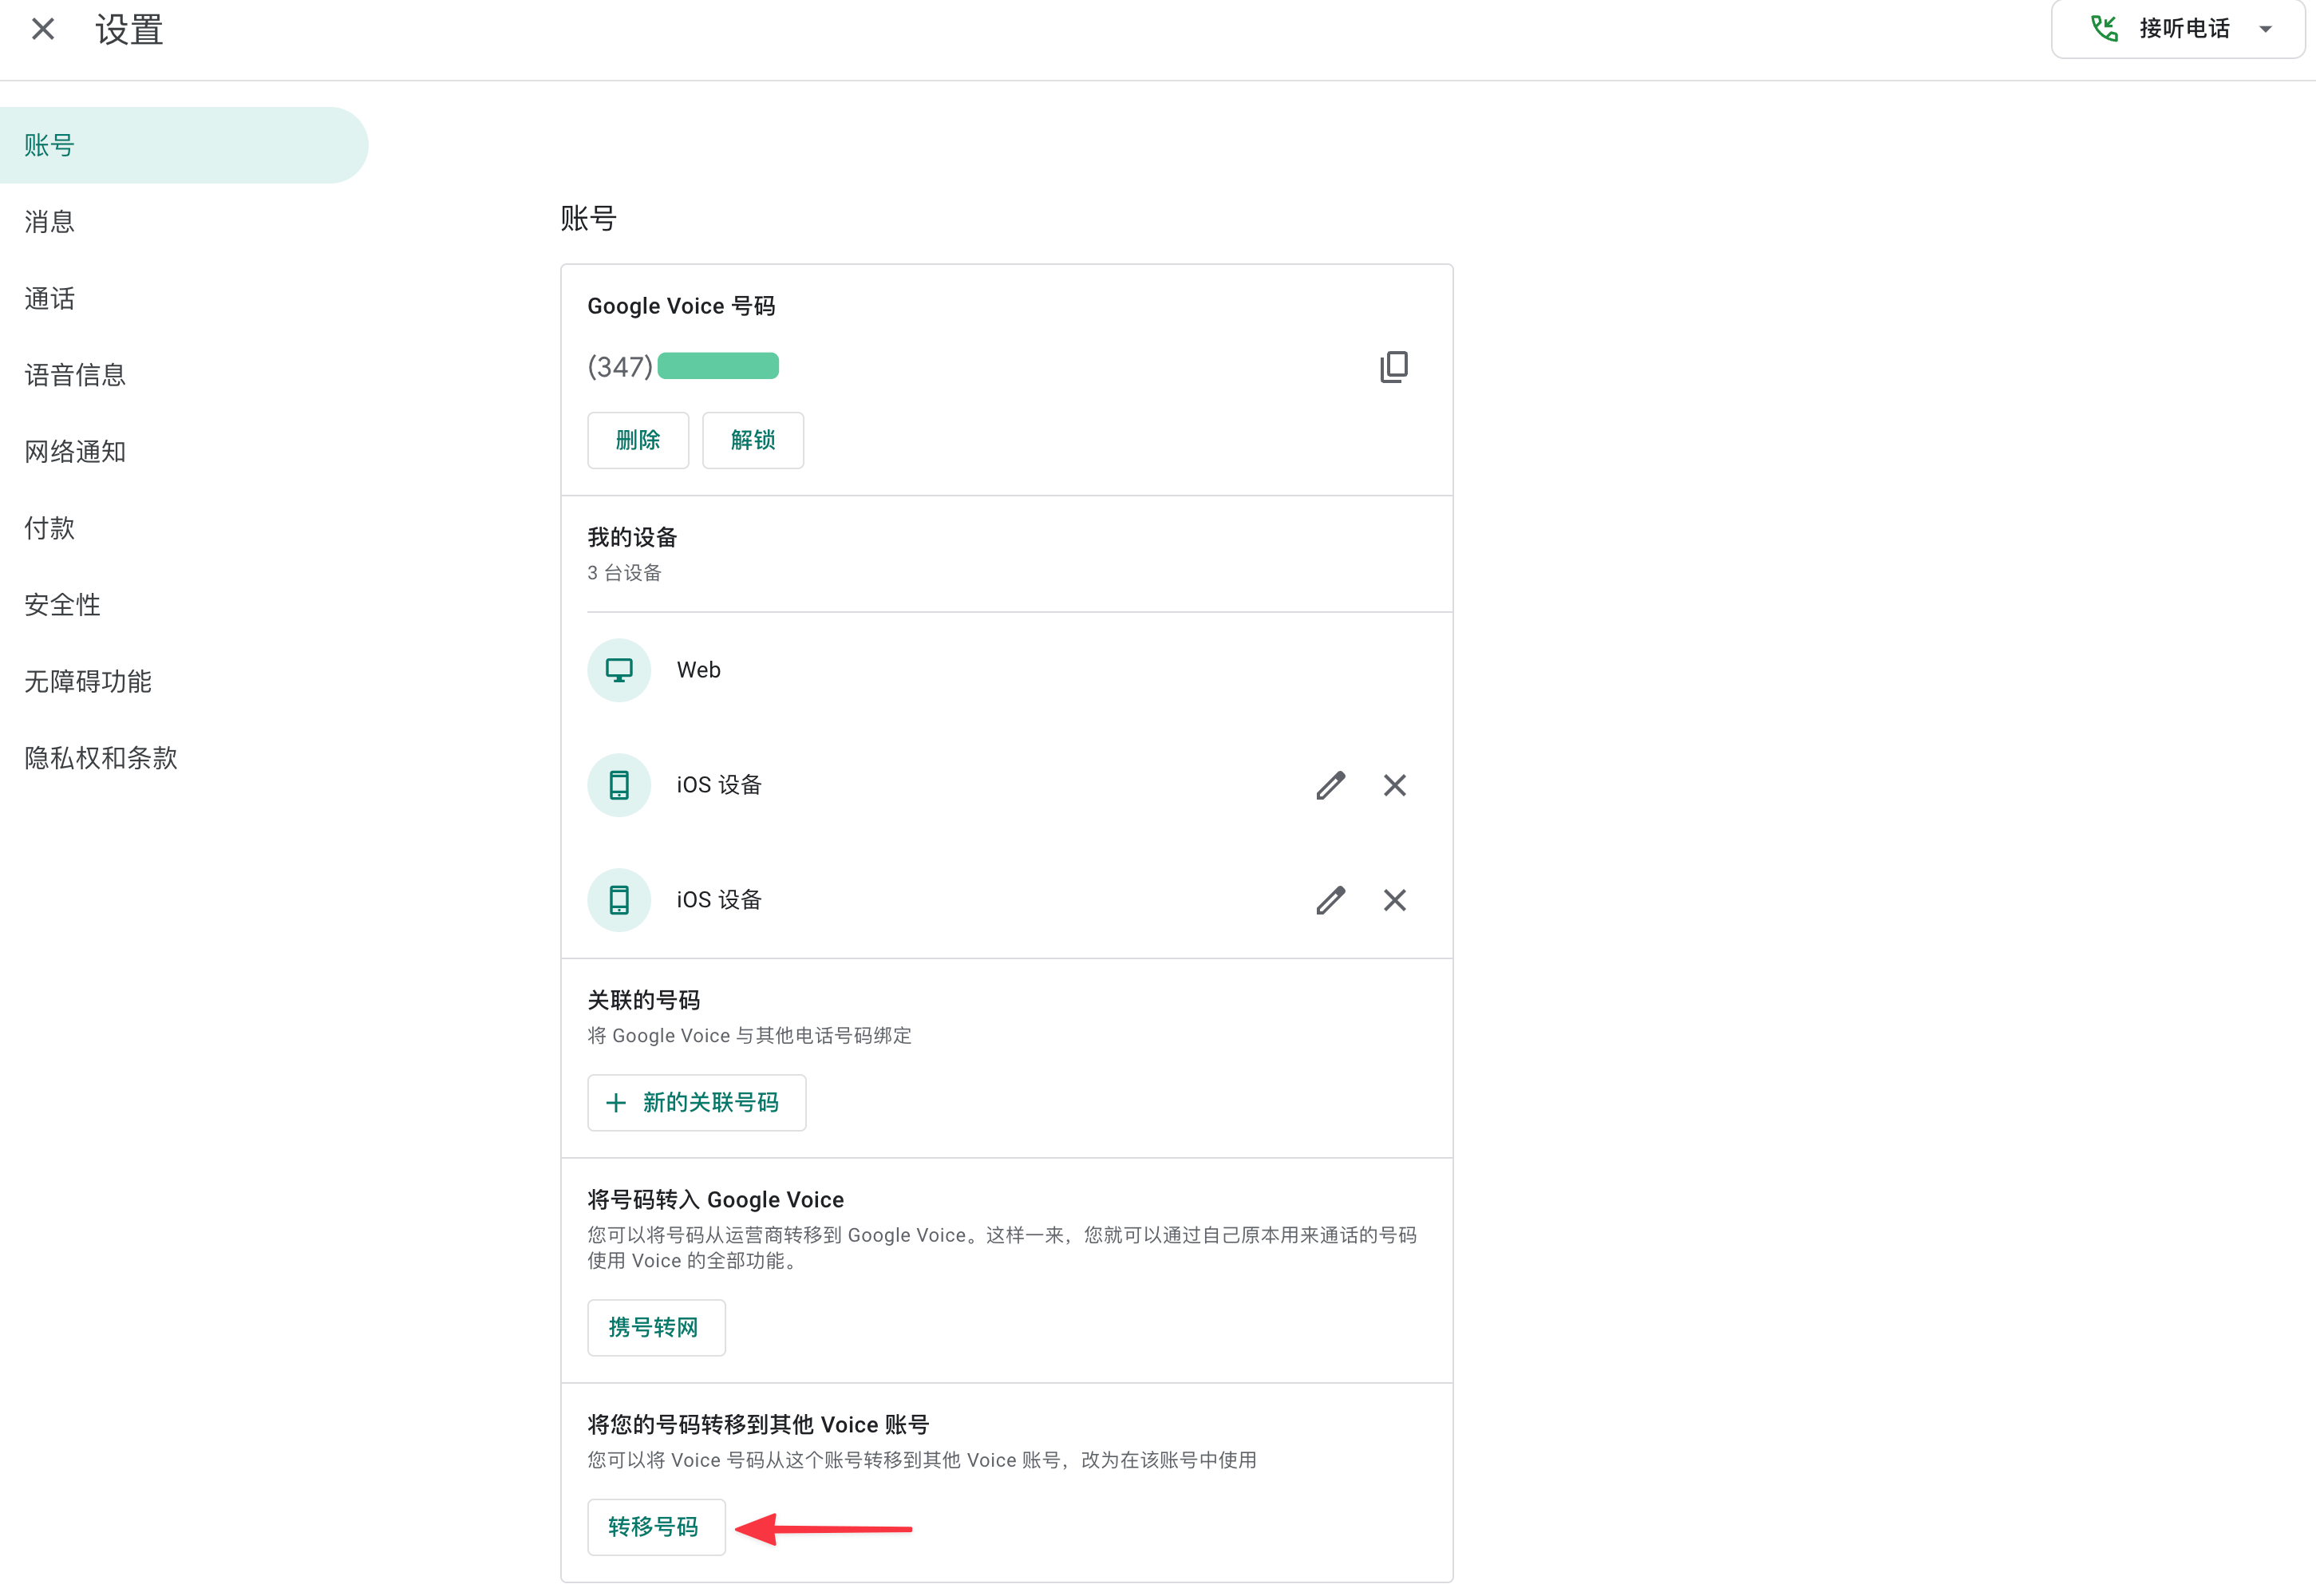Click the edit pencil for second iOS device
The height and width of the screenshot is (1596, 2316).
1330,900
